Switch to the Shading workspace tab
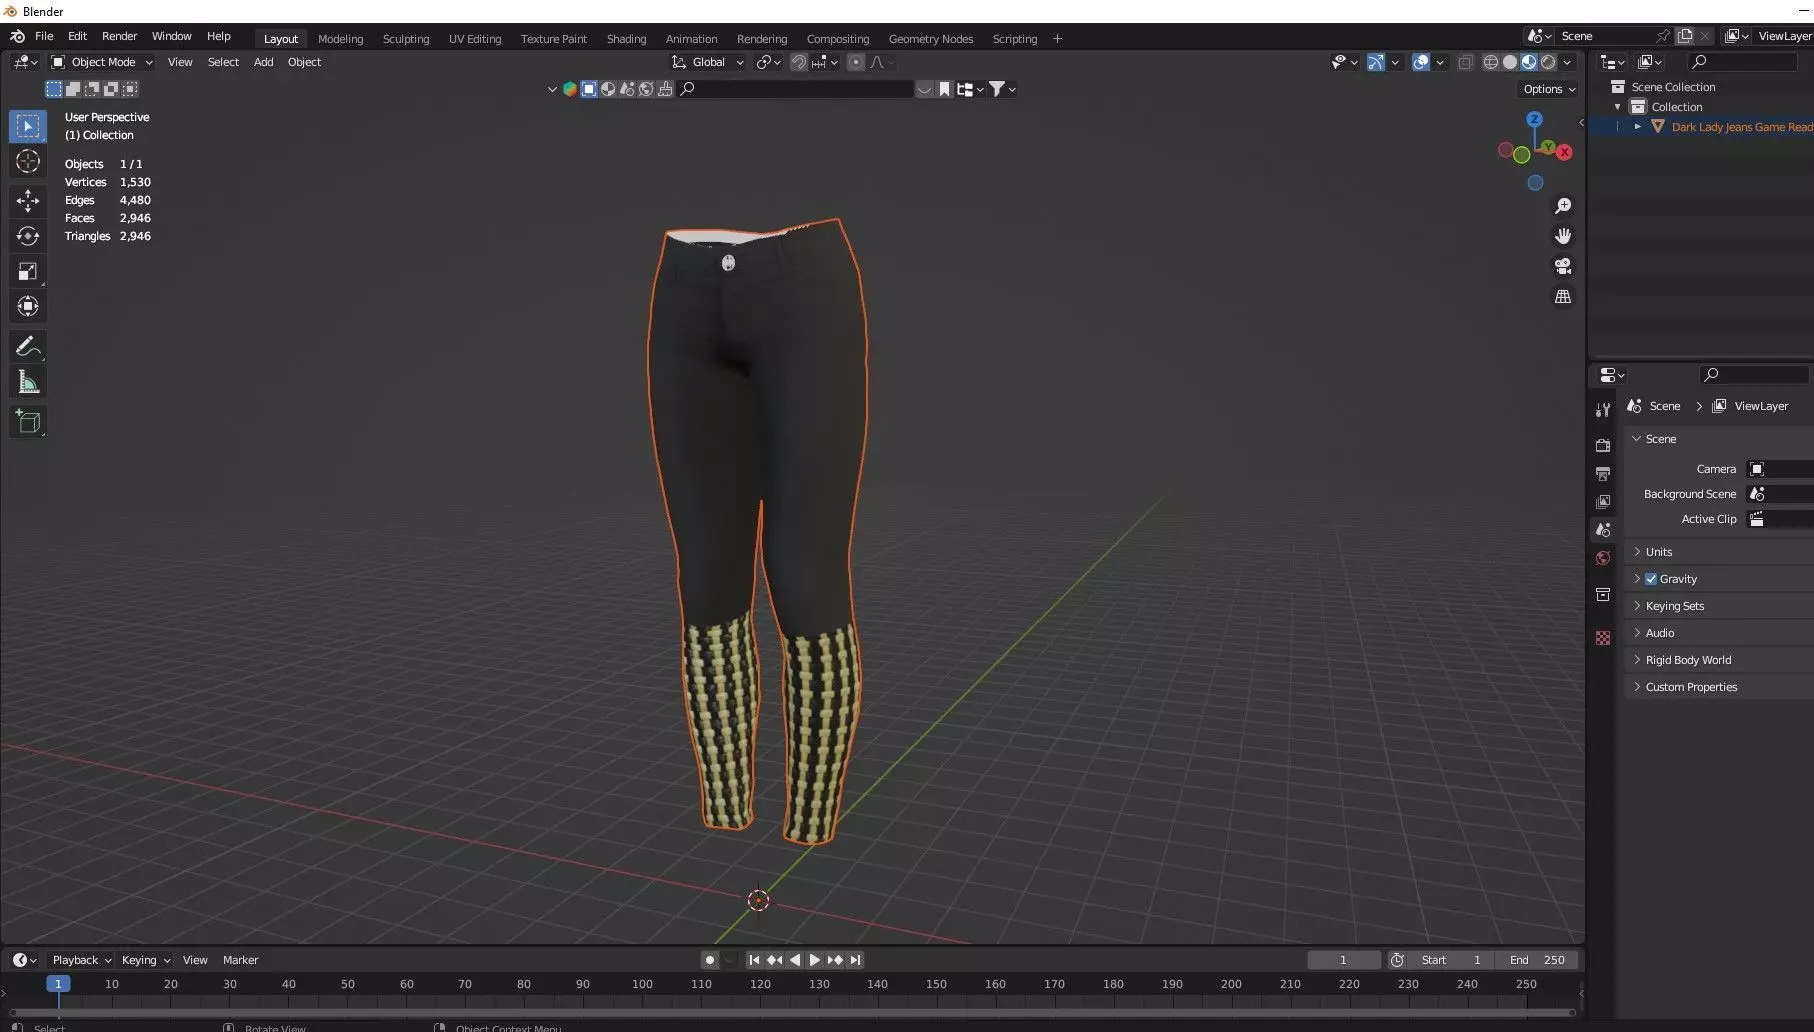The width and height of the screenshot is (1814, 1032). pyautogui.click(x=626, y=39)
